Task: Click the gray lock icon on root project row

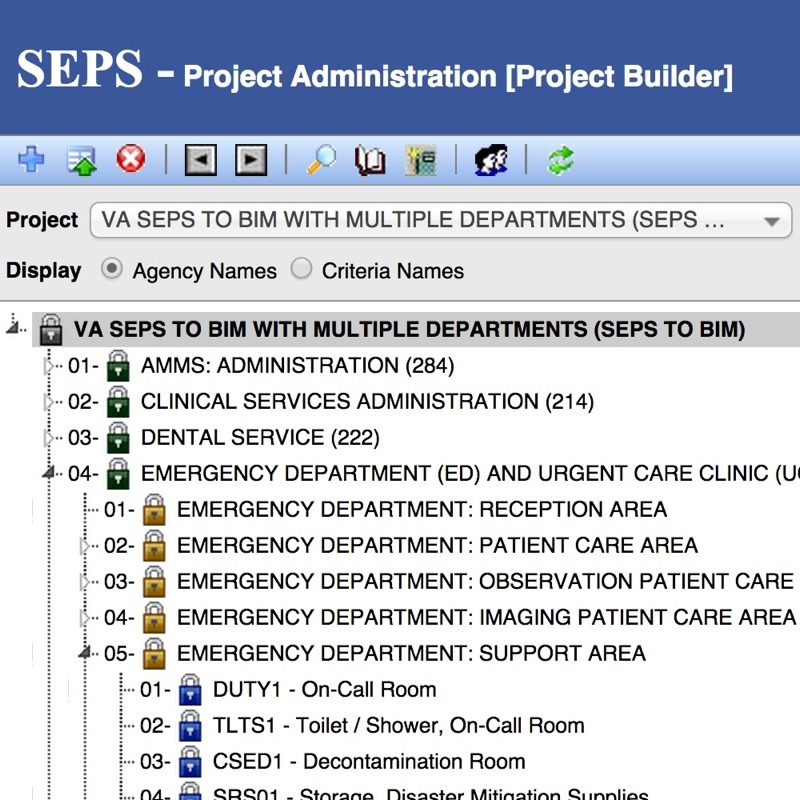Action: (51, 330)
